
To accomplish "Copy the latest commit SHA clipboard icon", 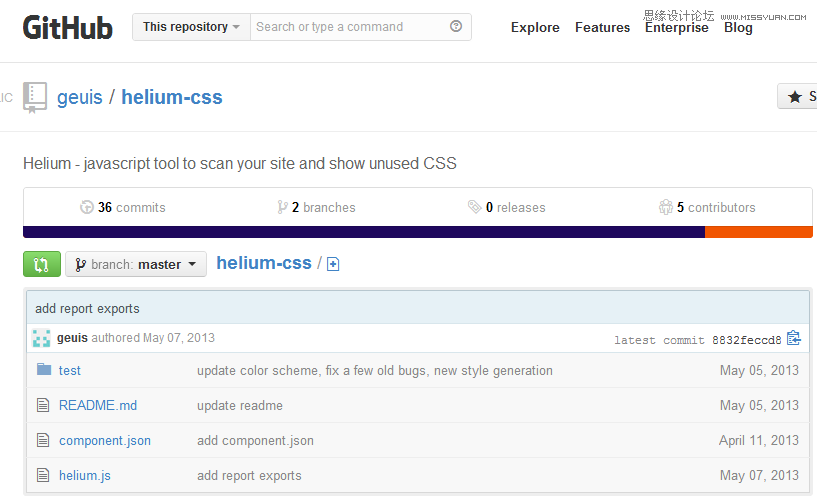I will click(x=794, y=338).
